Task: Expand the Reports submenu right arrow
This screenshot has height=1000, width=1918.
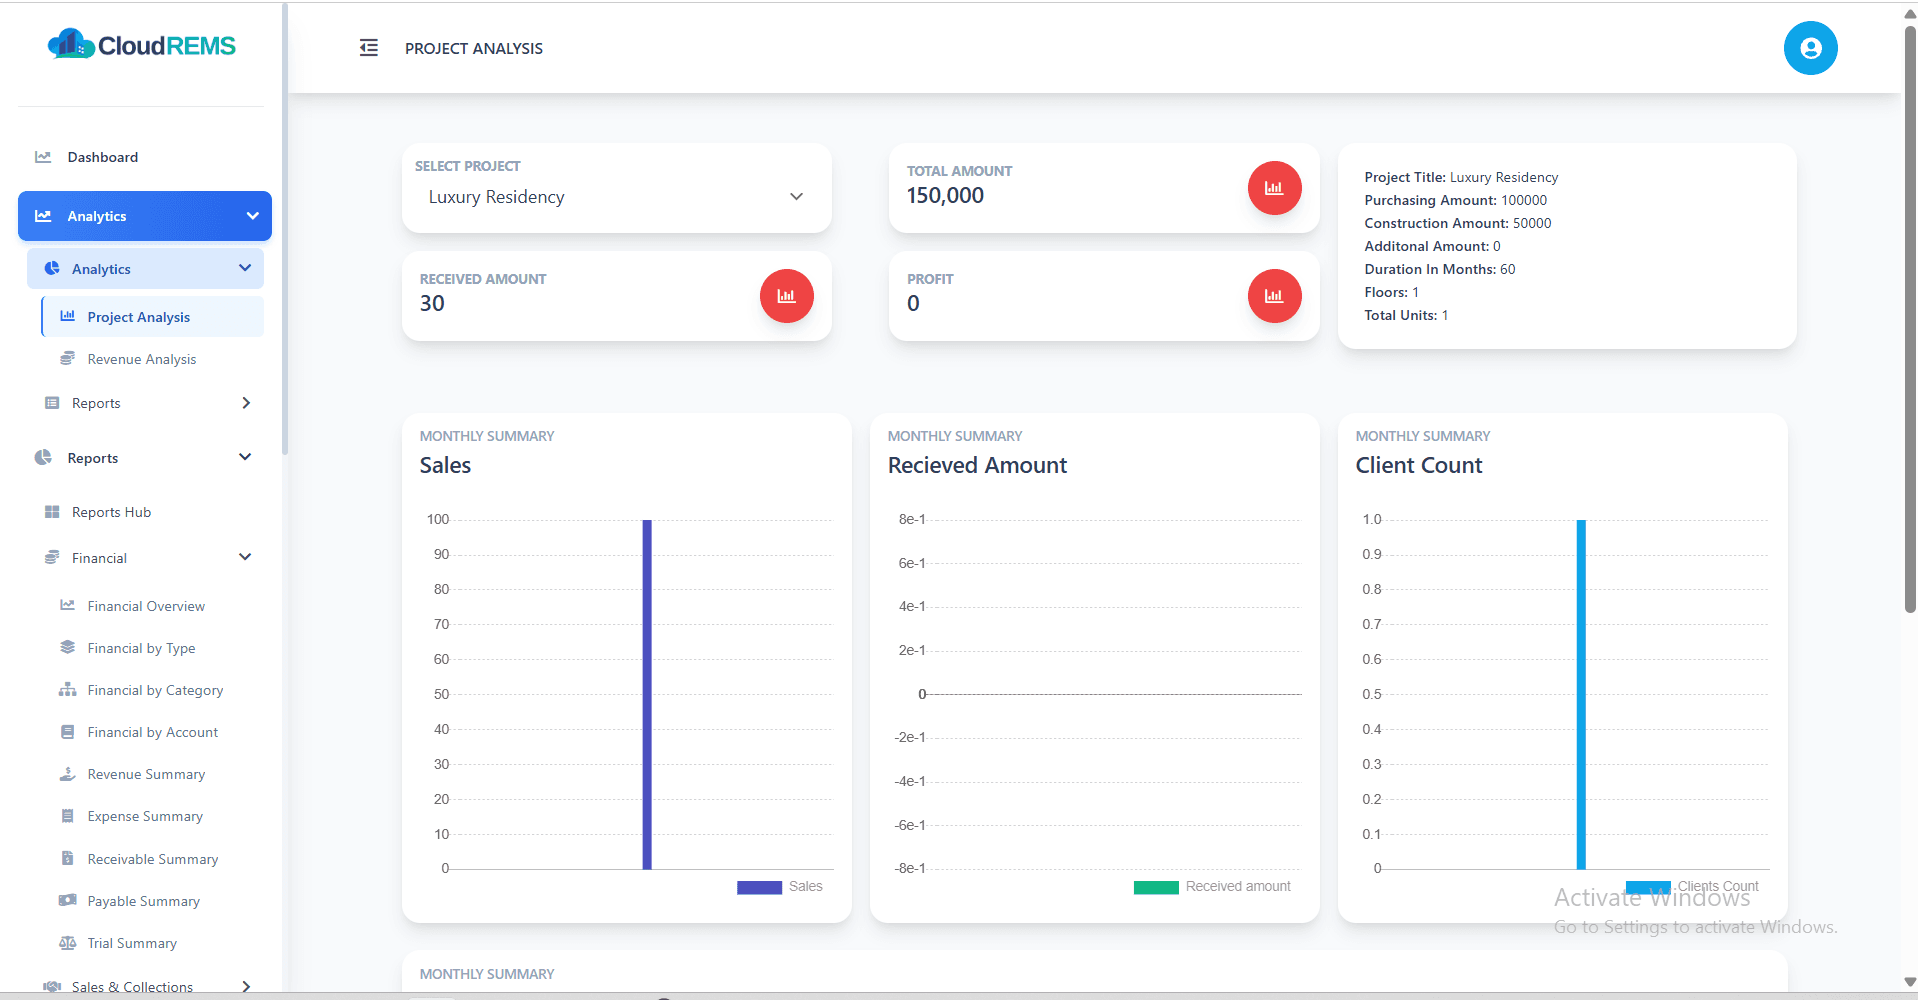Action: coord(246,403)
